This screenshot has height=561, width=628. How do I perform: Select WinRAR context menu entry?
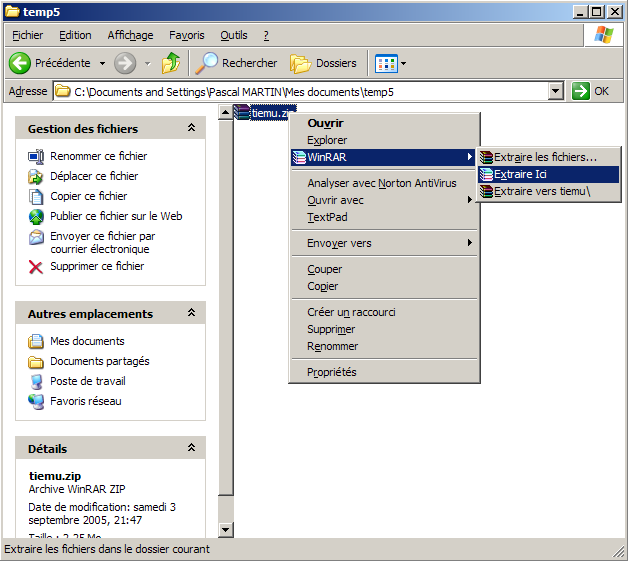coord(384,157)
